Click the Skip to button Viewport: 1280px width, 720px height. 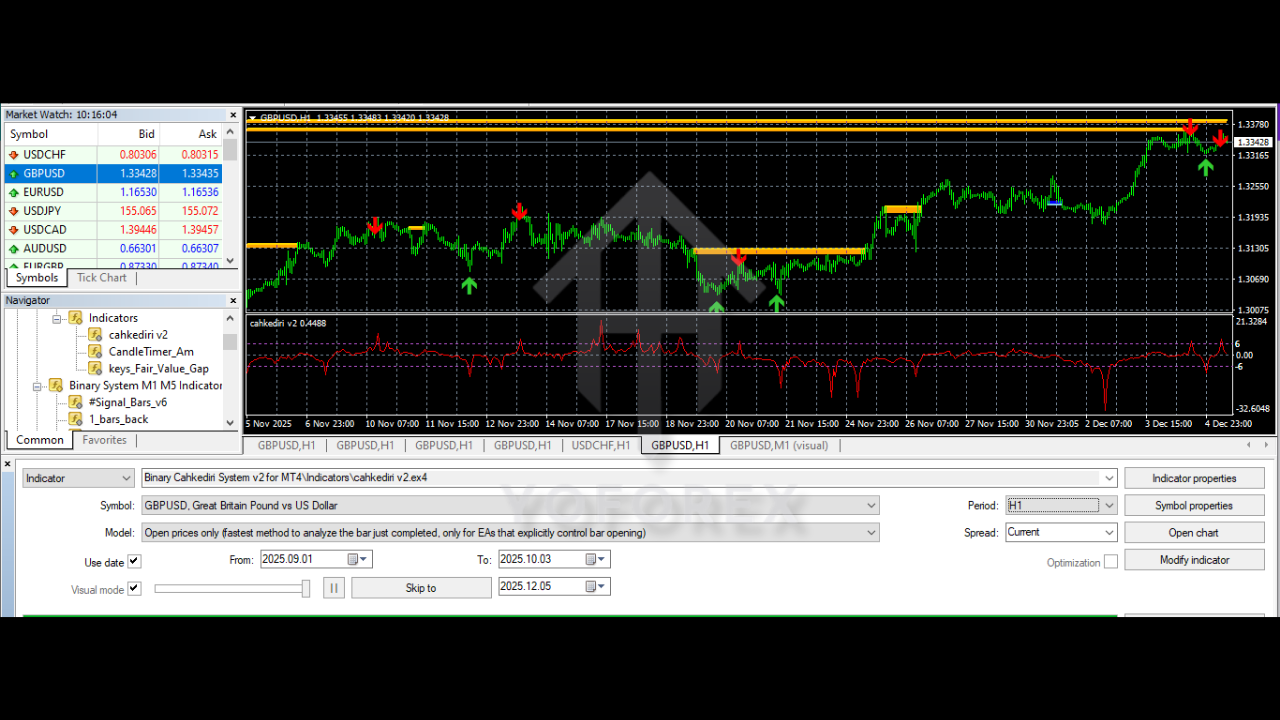pos(421,587)
